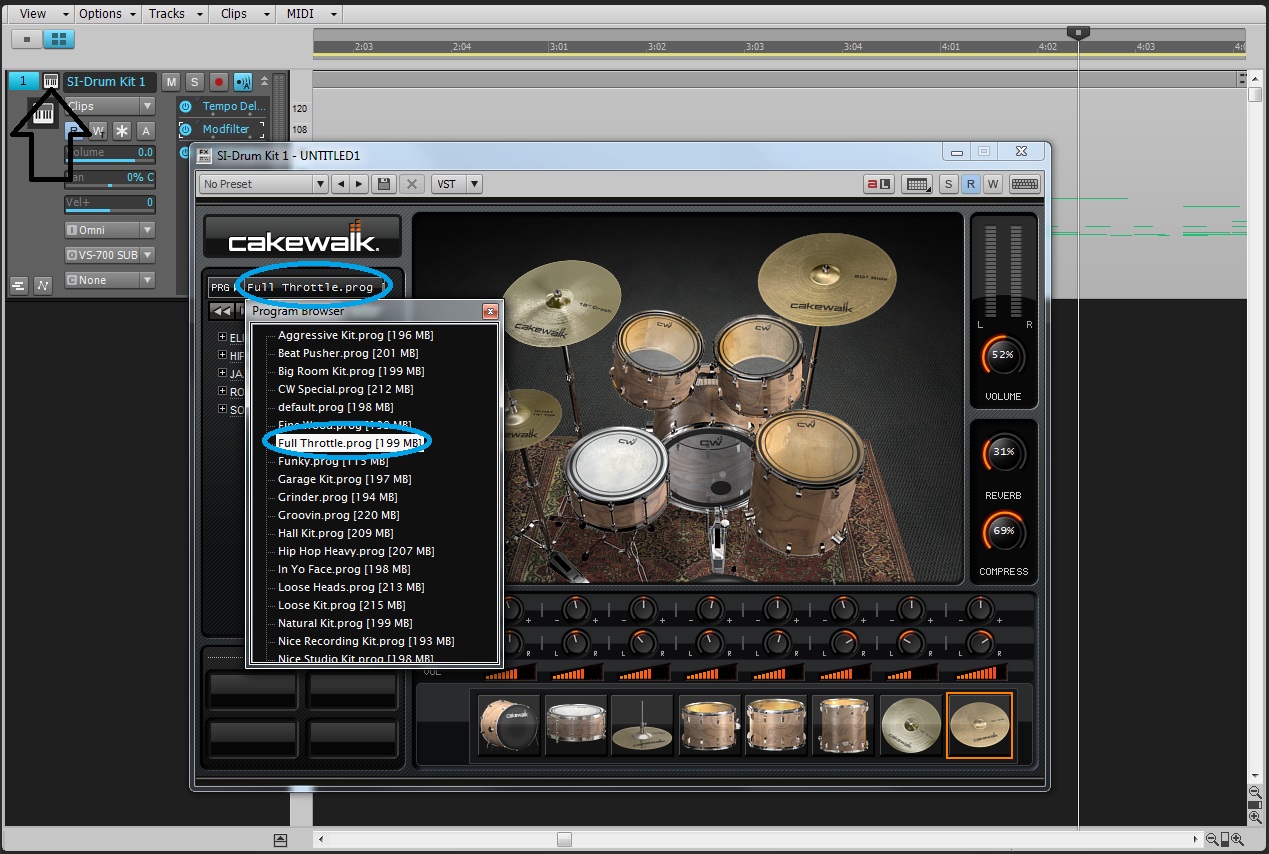This screenshot has width=1269, height=854.
Task: Click the Pan slider showing 0% C
Action: click(x=110, y=178)
